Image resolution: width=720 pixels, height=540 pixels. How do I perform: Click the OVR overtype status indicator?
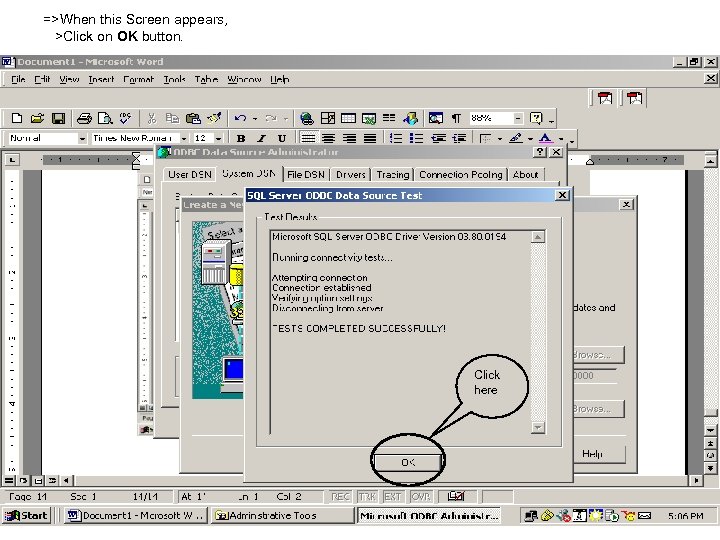click(x=421, y=496)
